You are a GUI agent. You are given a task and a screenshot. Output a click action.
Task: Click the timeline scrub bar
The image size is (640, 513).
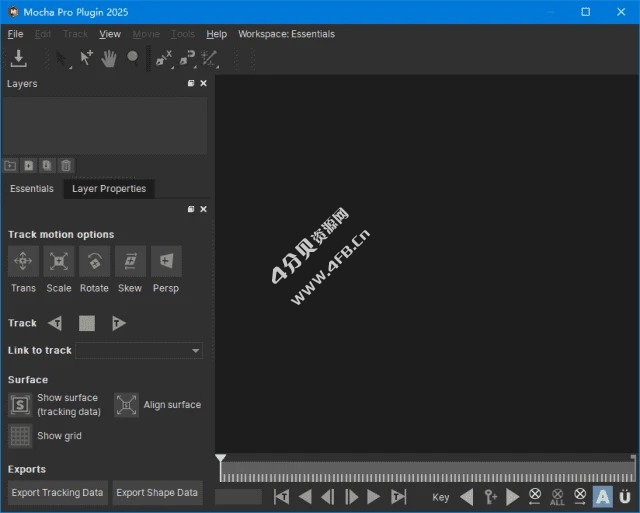click(427, 472)
